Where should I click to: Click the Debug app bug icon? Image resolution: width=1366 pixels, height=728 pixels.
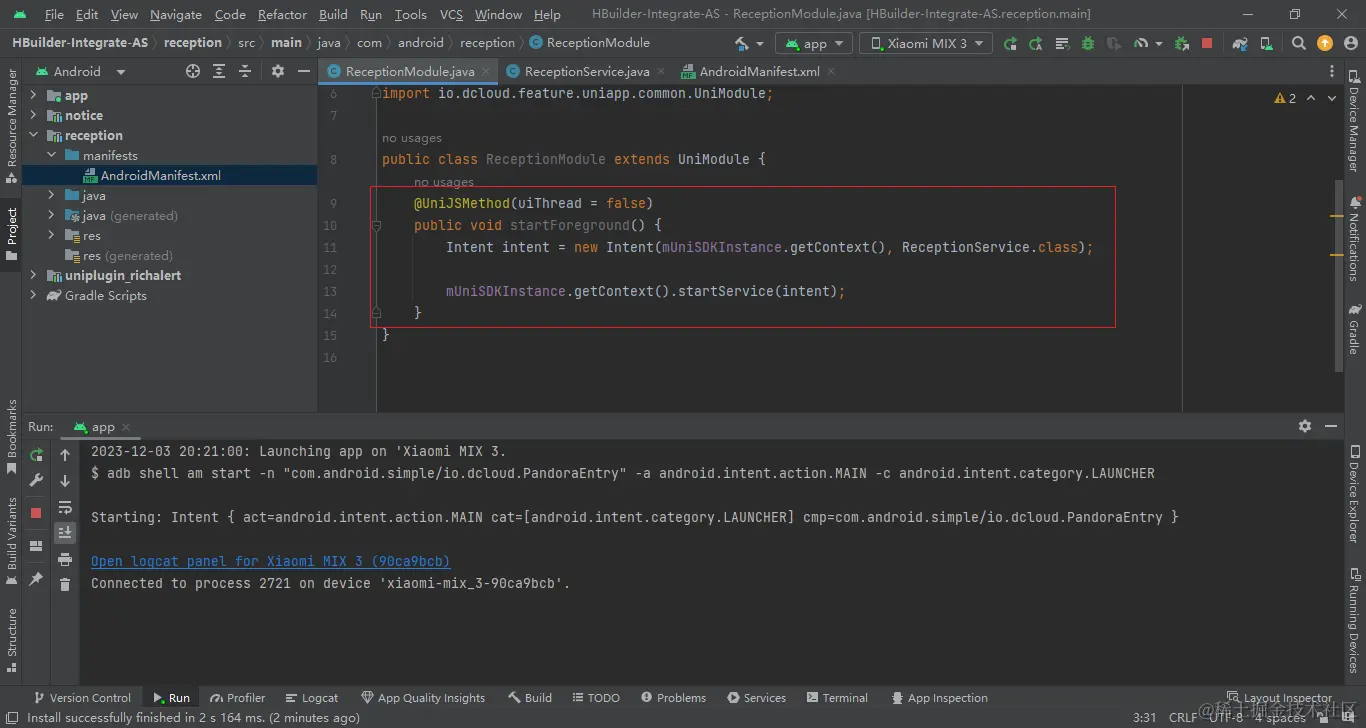point(1088,43)
